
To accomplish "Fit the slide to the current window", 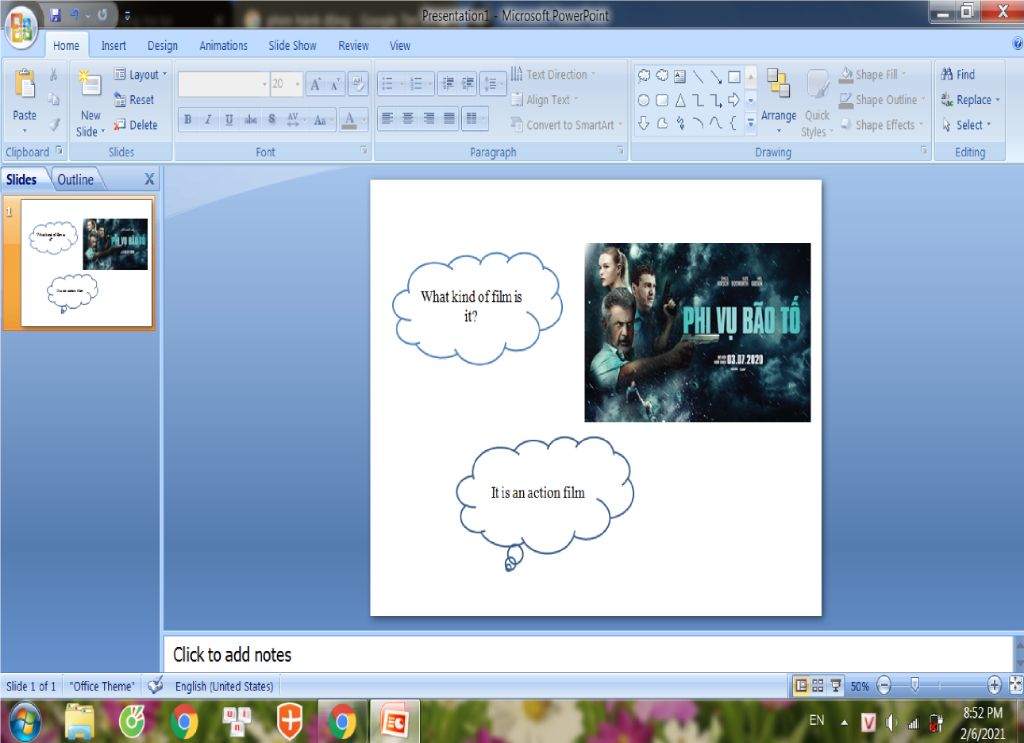I will click(x=1016, y=685).
